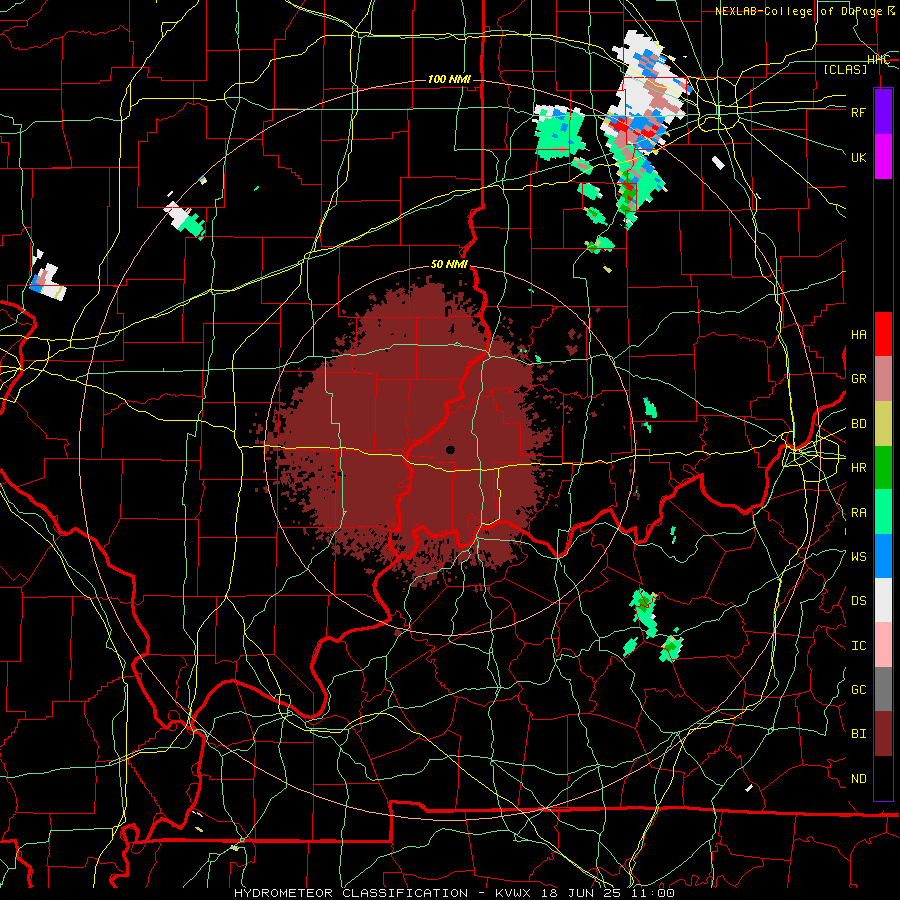
Task: Click the [CLAS] label above the legend
Action: [x=845, y=69]
